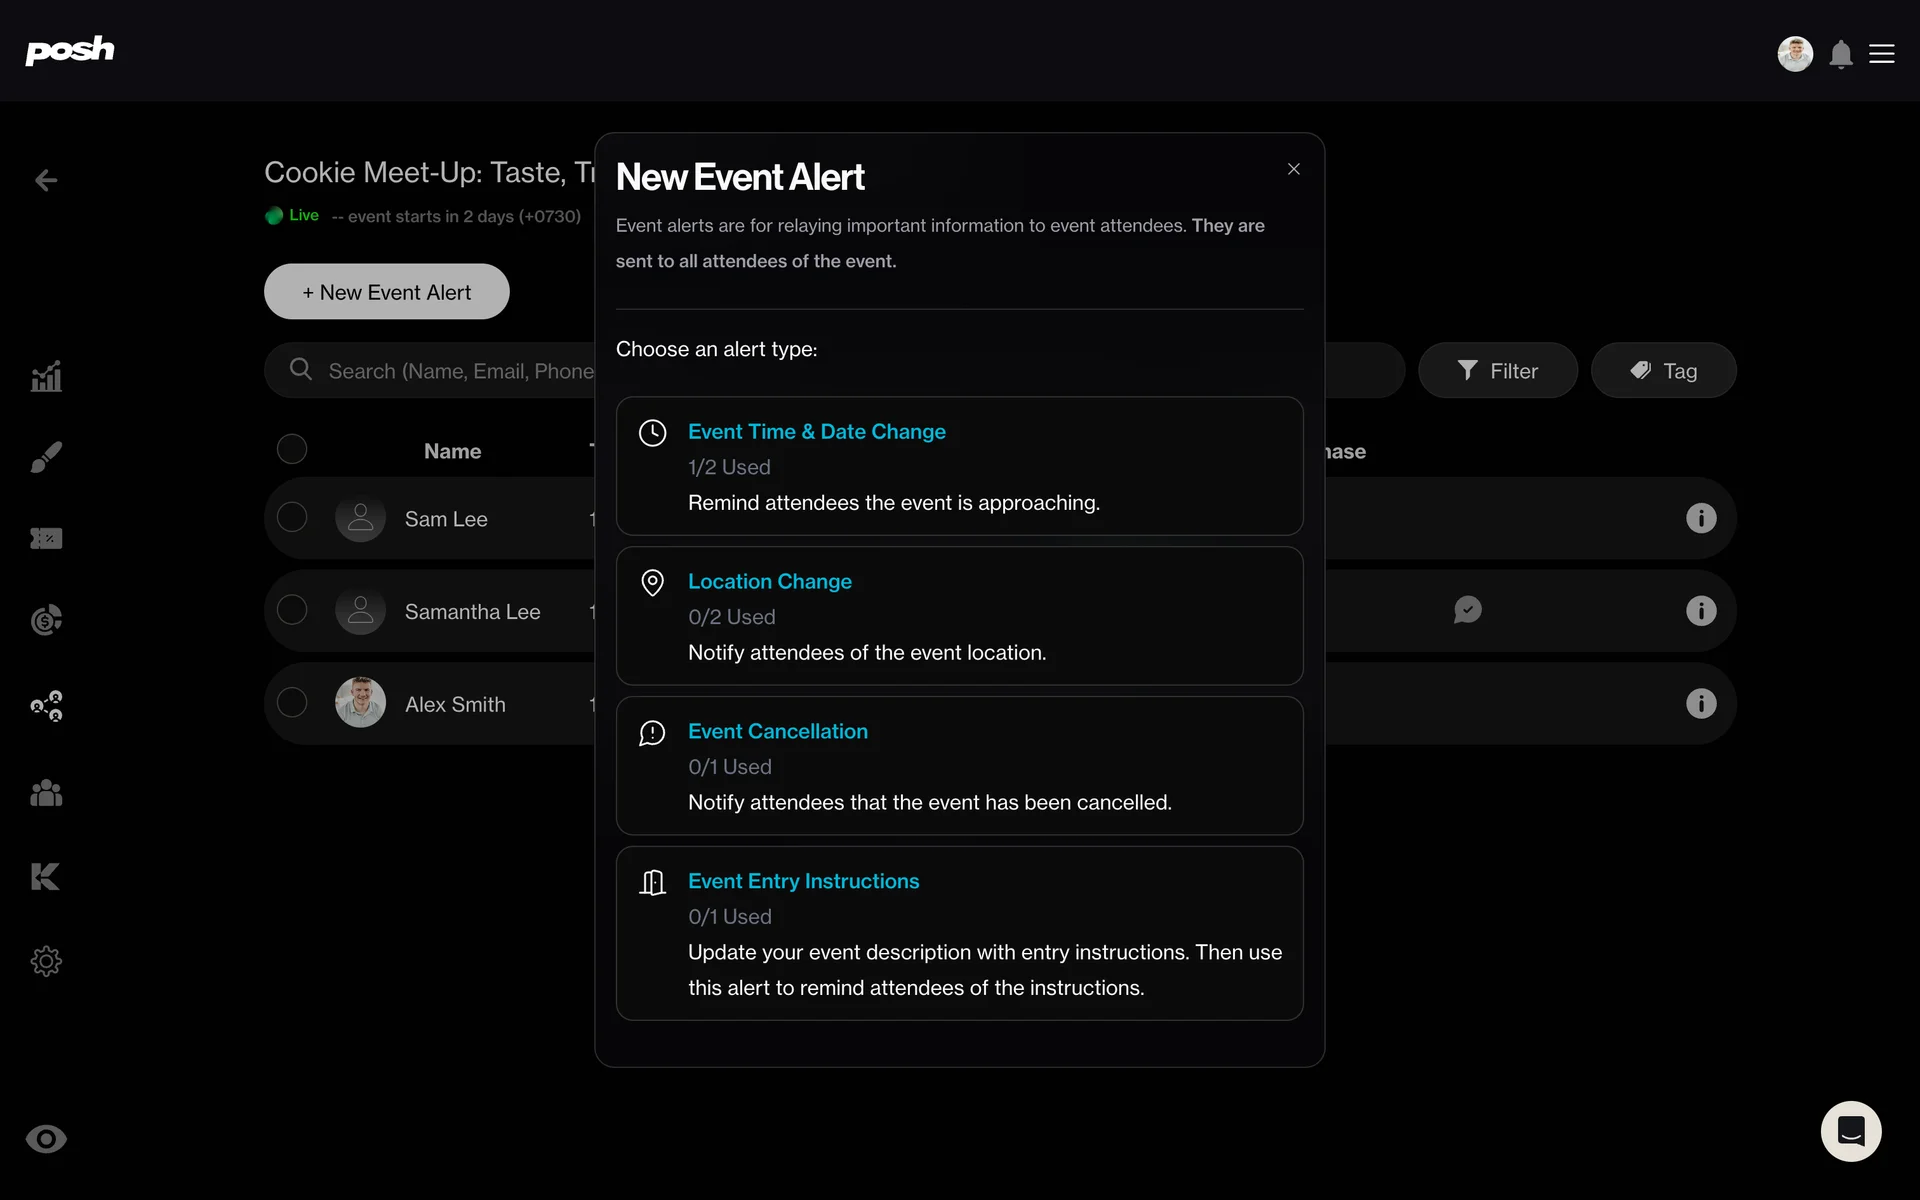Click the + New Event Alert button
Image resolution: width=1920 pixels, height=1200 pixels.
point(386,292)
